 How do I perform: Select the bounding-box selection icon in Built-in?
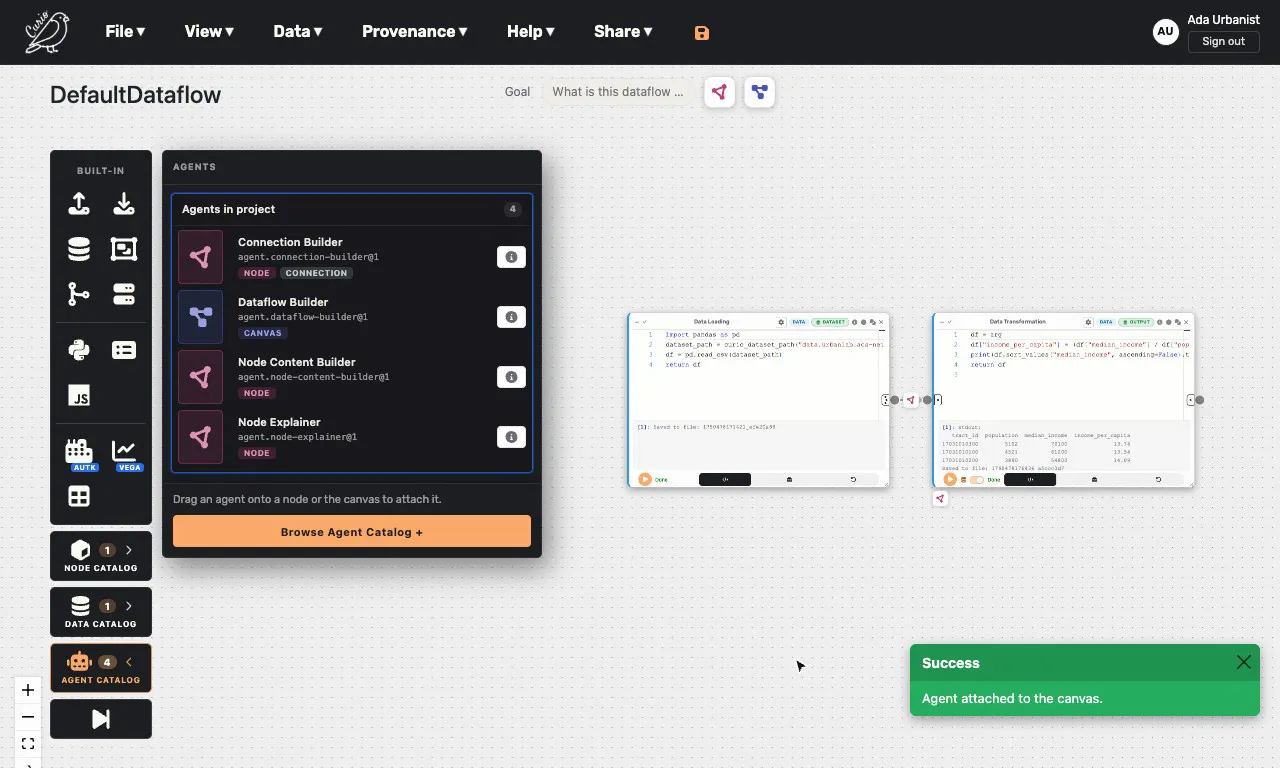[x=124, y=249]
